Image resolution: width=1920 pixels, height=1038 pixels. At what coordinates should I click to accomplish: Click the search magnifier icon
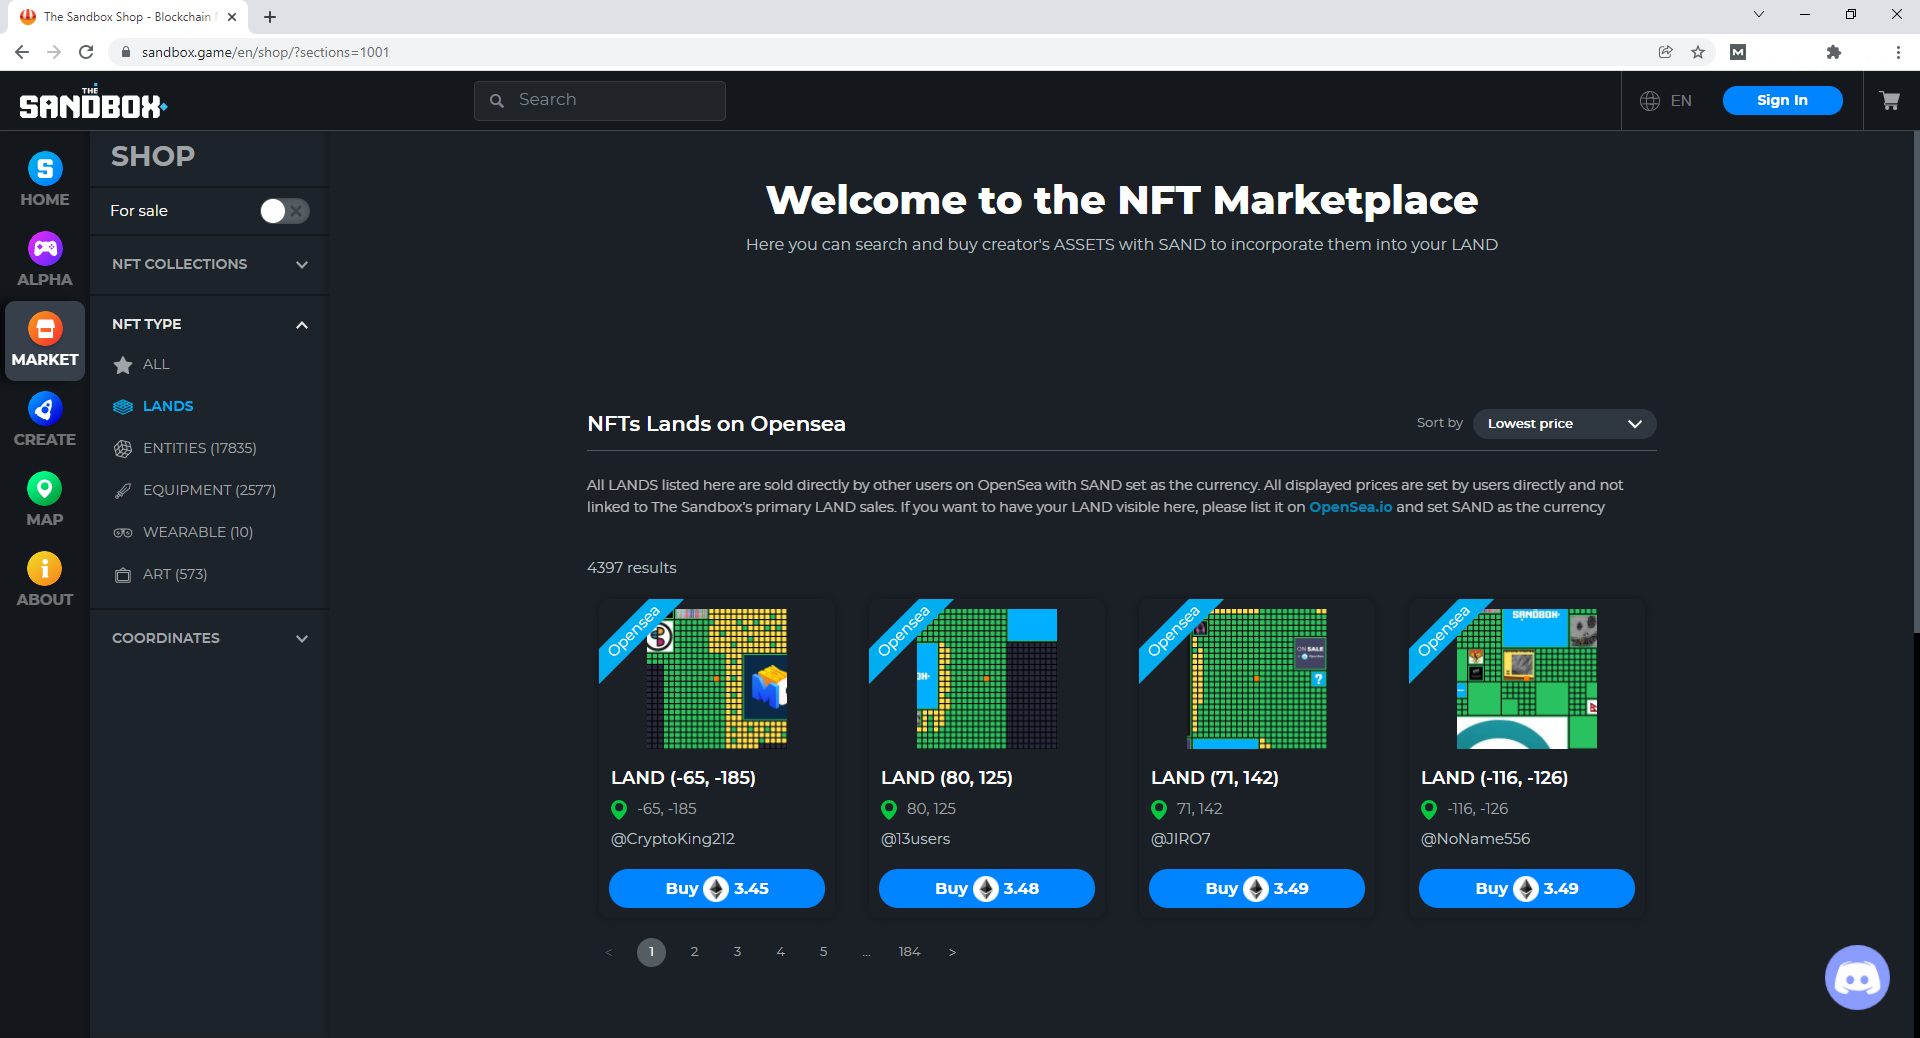click(497, 101)
